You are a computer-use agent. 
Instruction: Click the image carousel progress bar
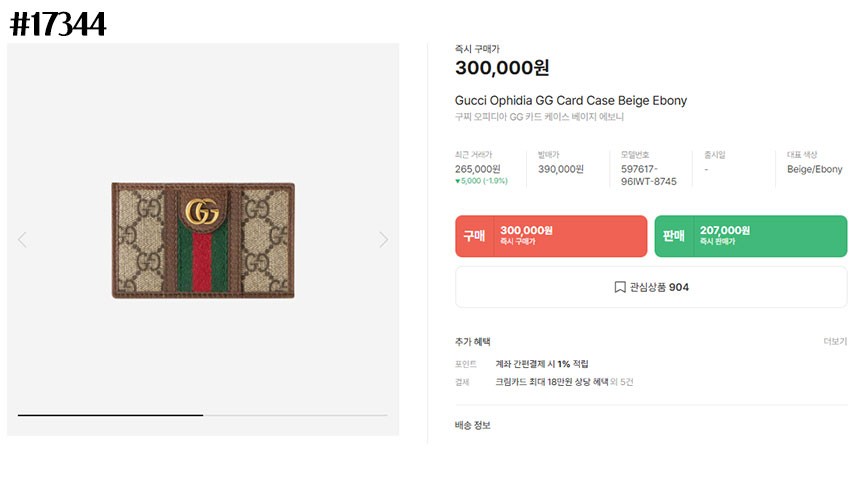click(x=202, y=414)
